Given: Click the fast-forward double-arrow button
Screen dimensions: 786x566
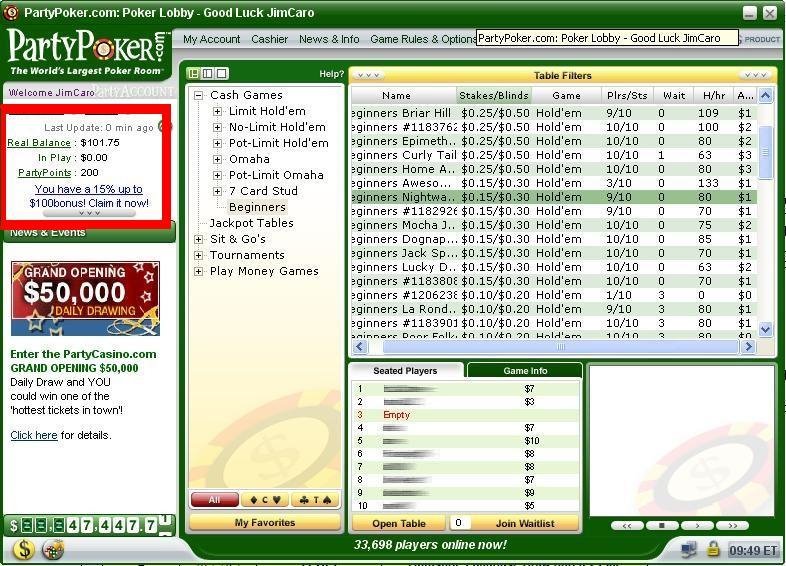Looking at the screenshot, I should (x=732, y=525).
